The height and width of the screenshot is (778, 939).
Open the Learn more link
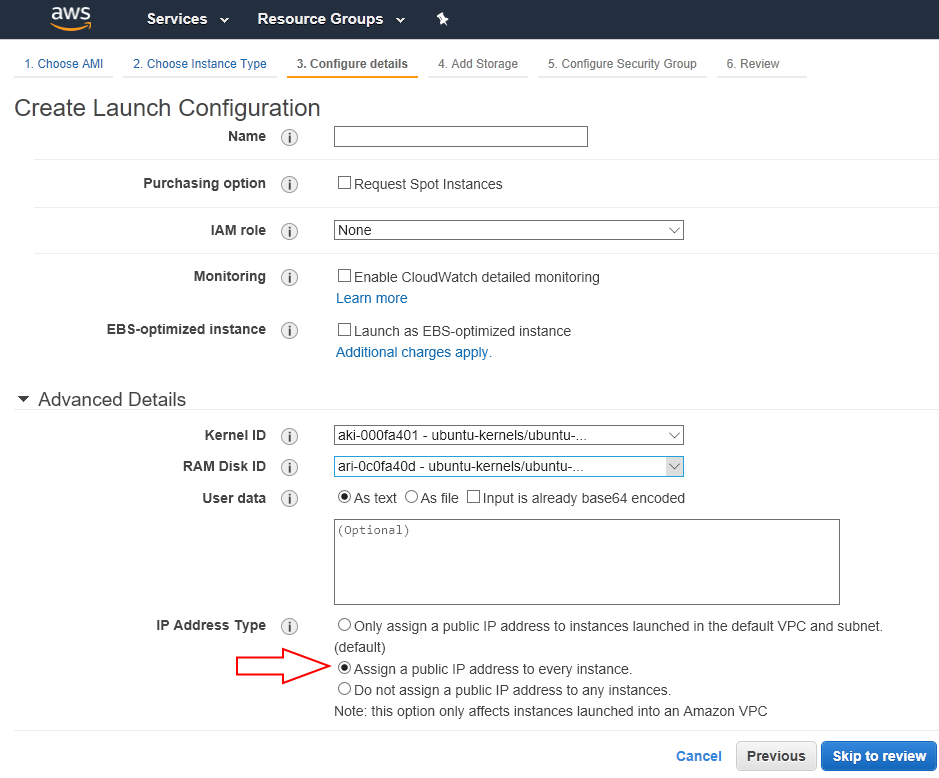[x=371, y=298]
